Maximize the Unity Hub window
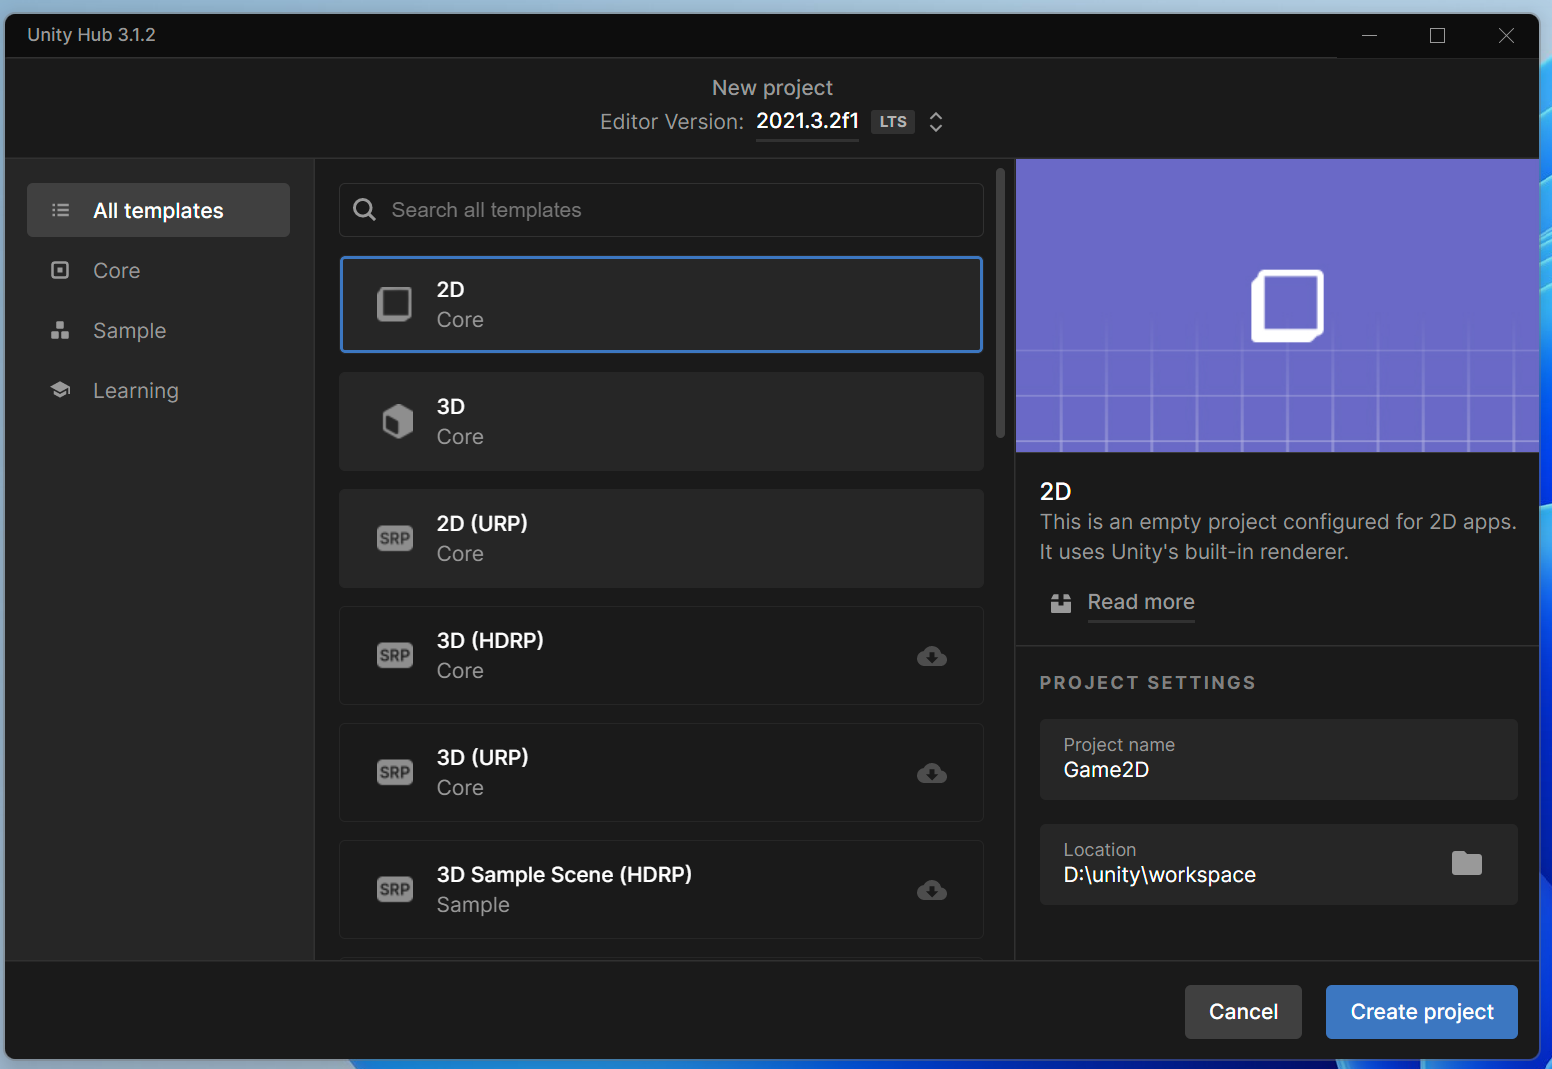1552x1069 pixels. [1437, 35]
